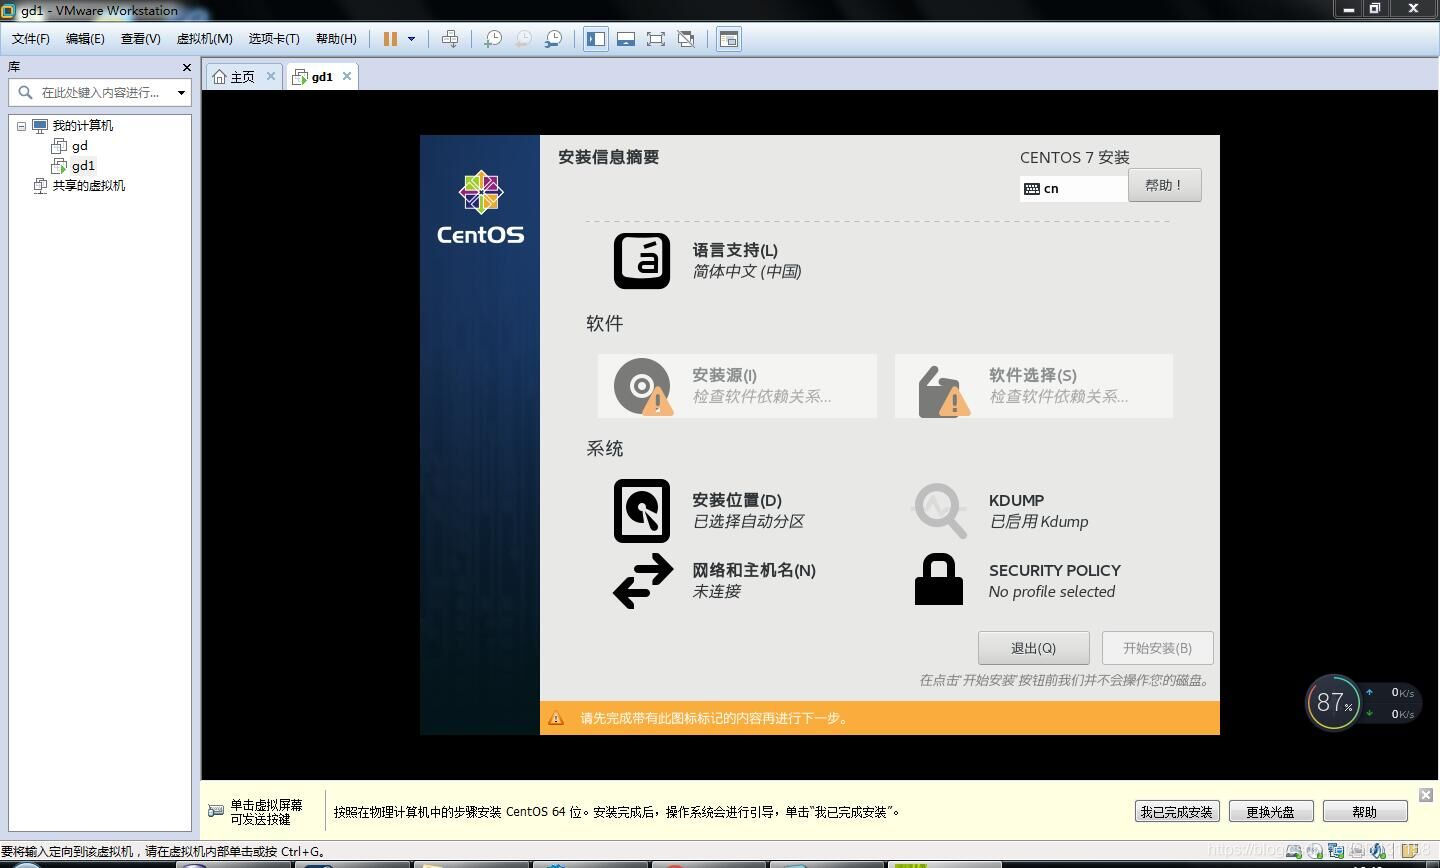Screen dimensions: 1440x868
Task: Click the 退出(Q) quit button
Action: coord(1034,648)
